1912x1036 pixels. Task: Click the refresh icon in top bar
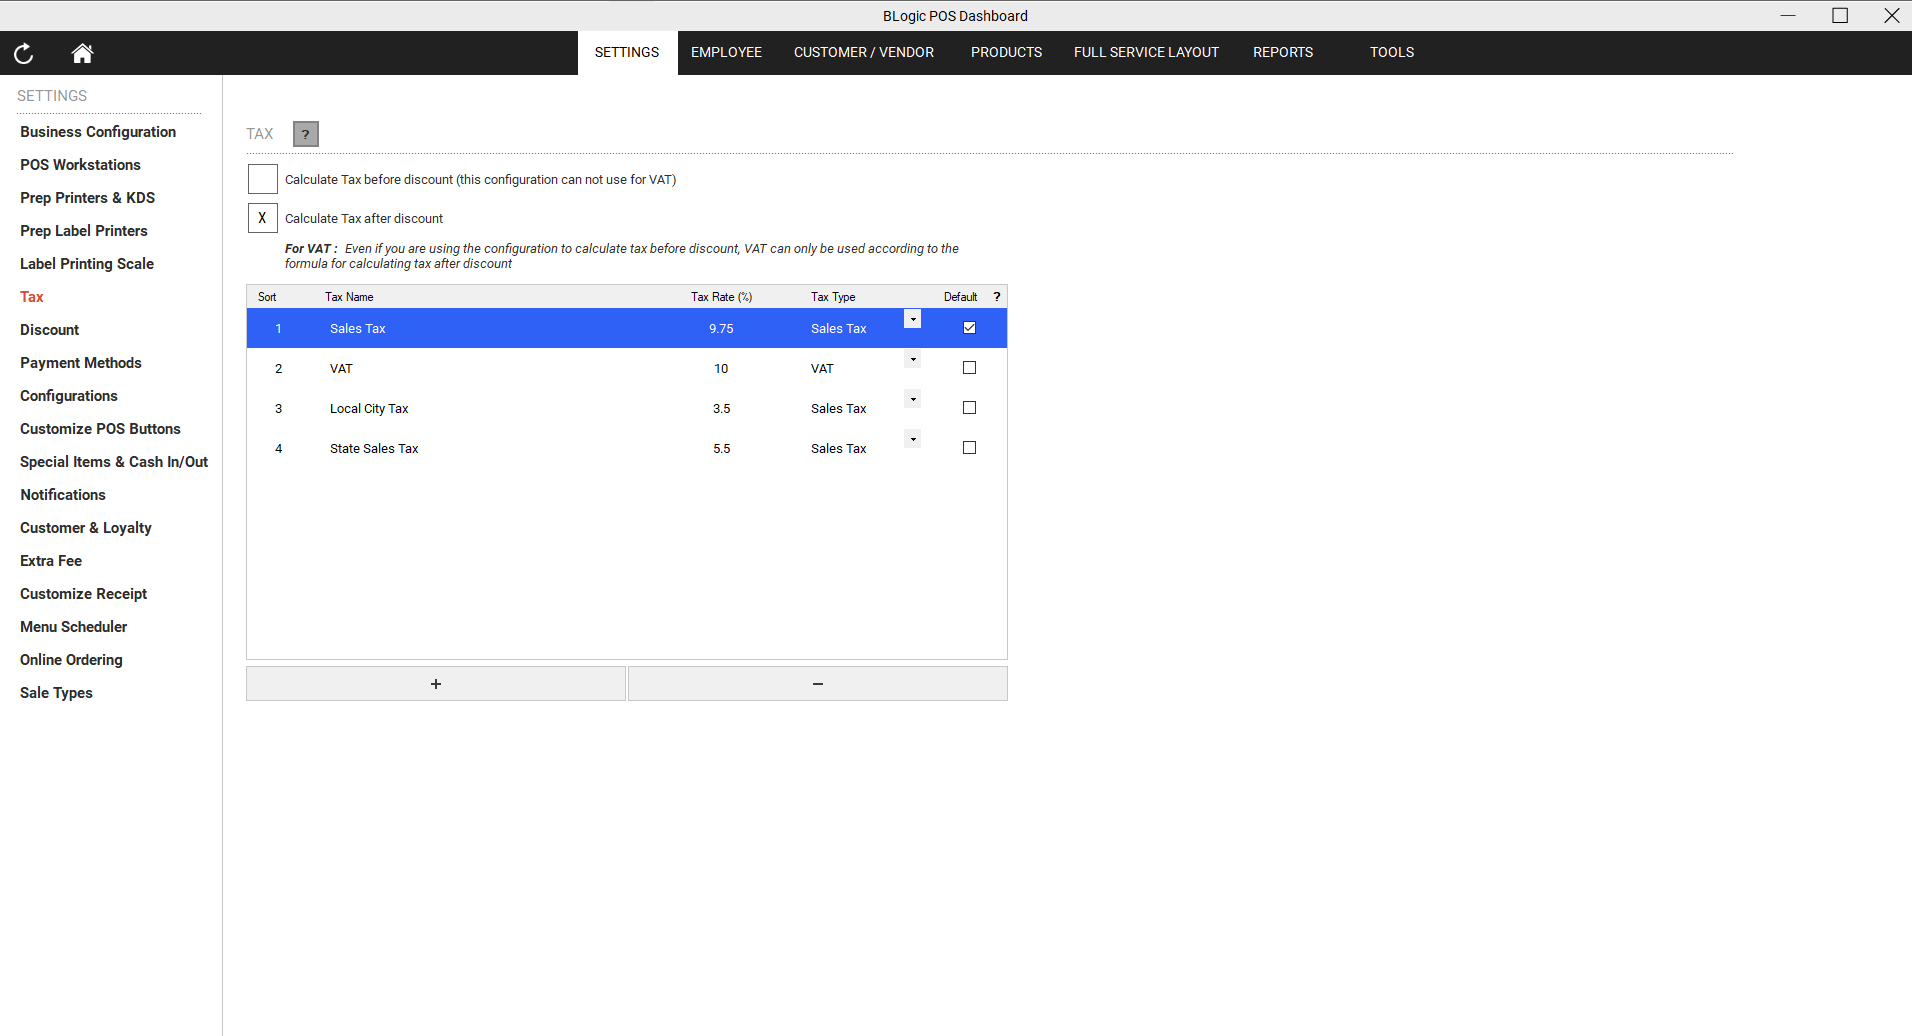pos(24,53)
